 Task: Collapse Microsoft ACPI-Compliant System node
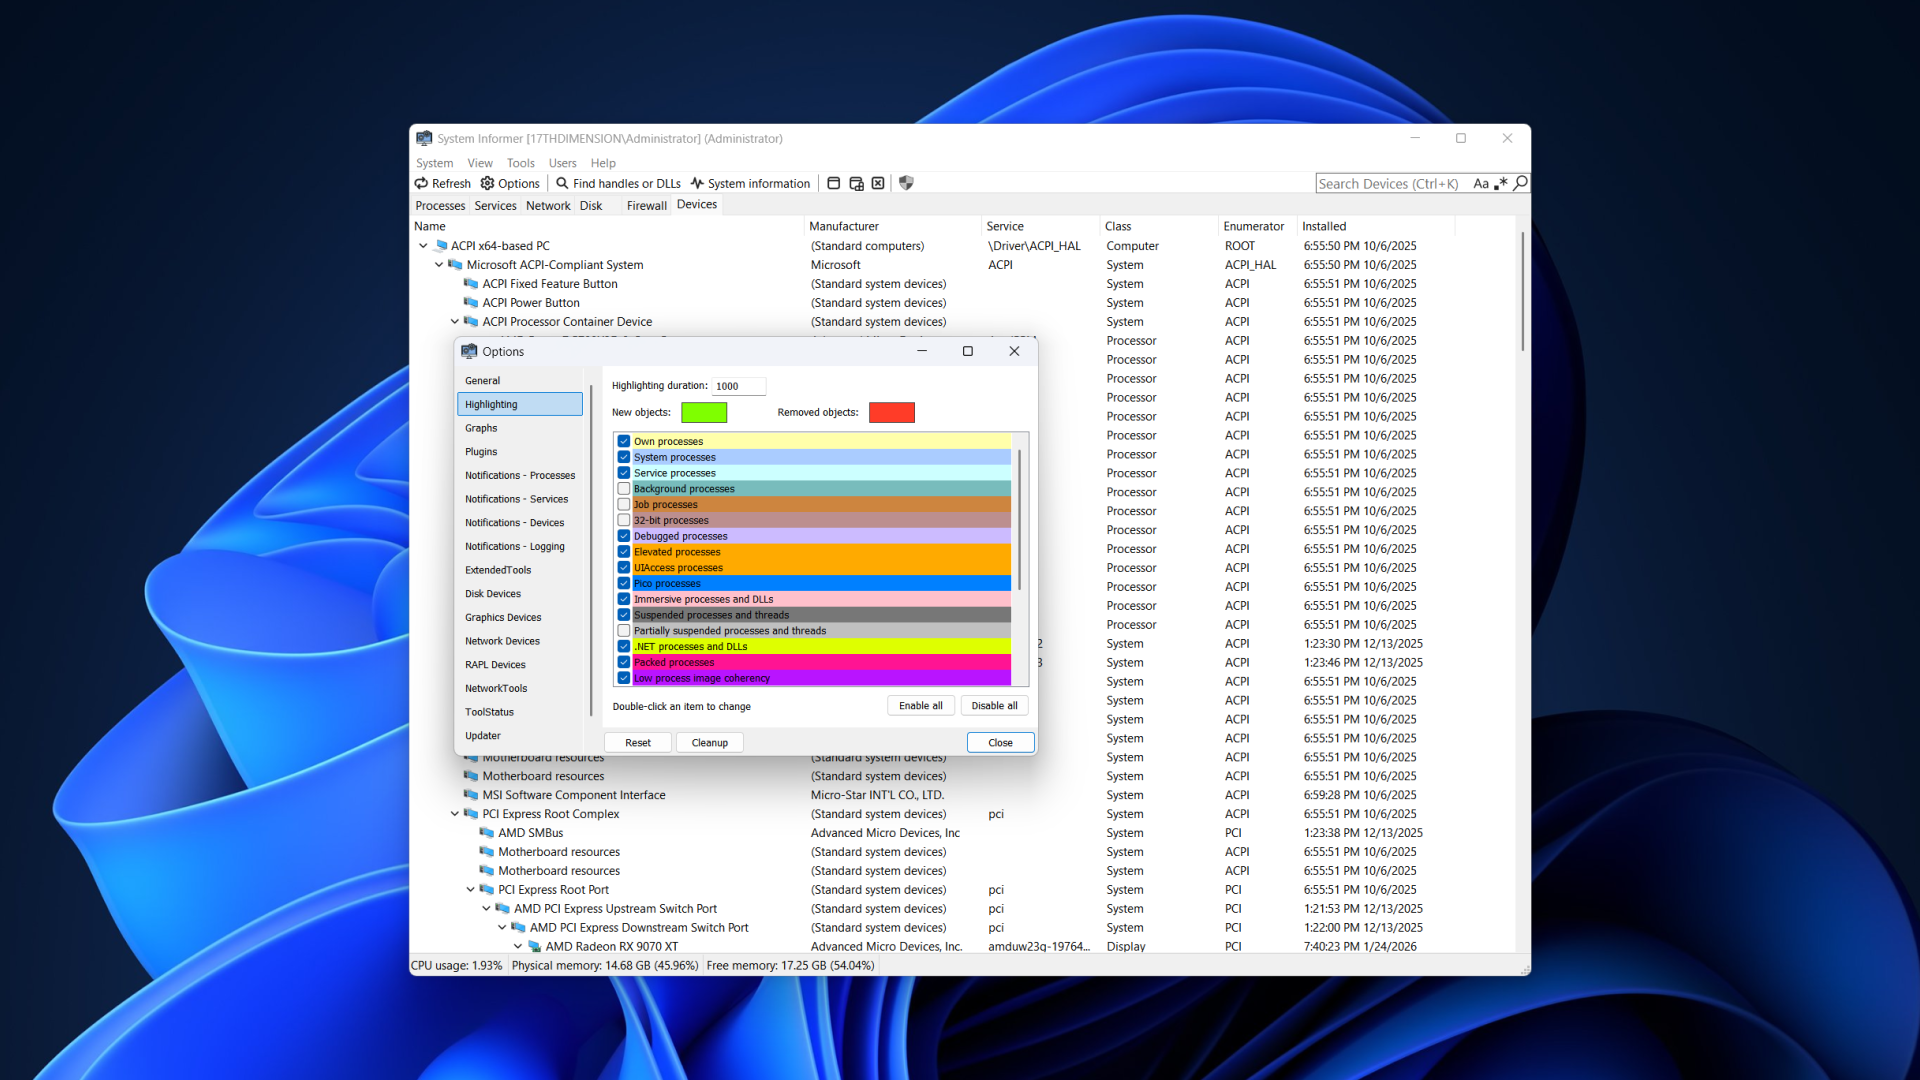click(x=439, y=265)
